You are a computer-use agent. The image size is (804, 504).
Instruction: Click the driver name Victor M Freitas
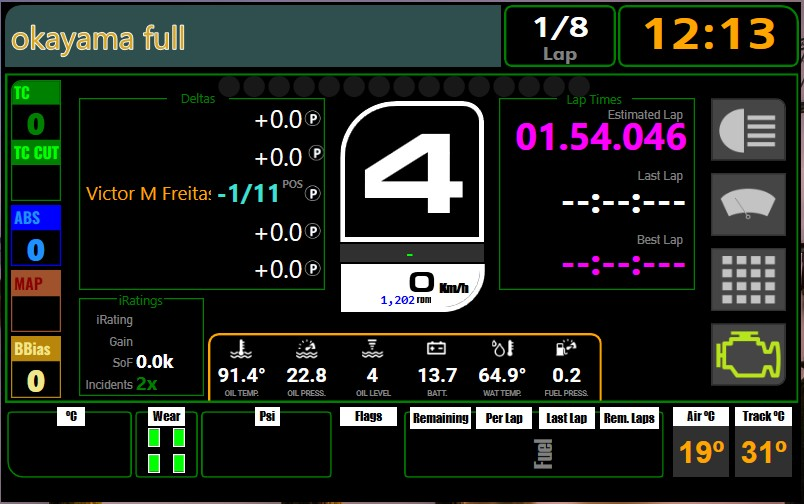[x=148, y=193]
